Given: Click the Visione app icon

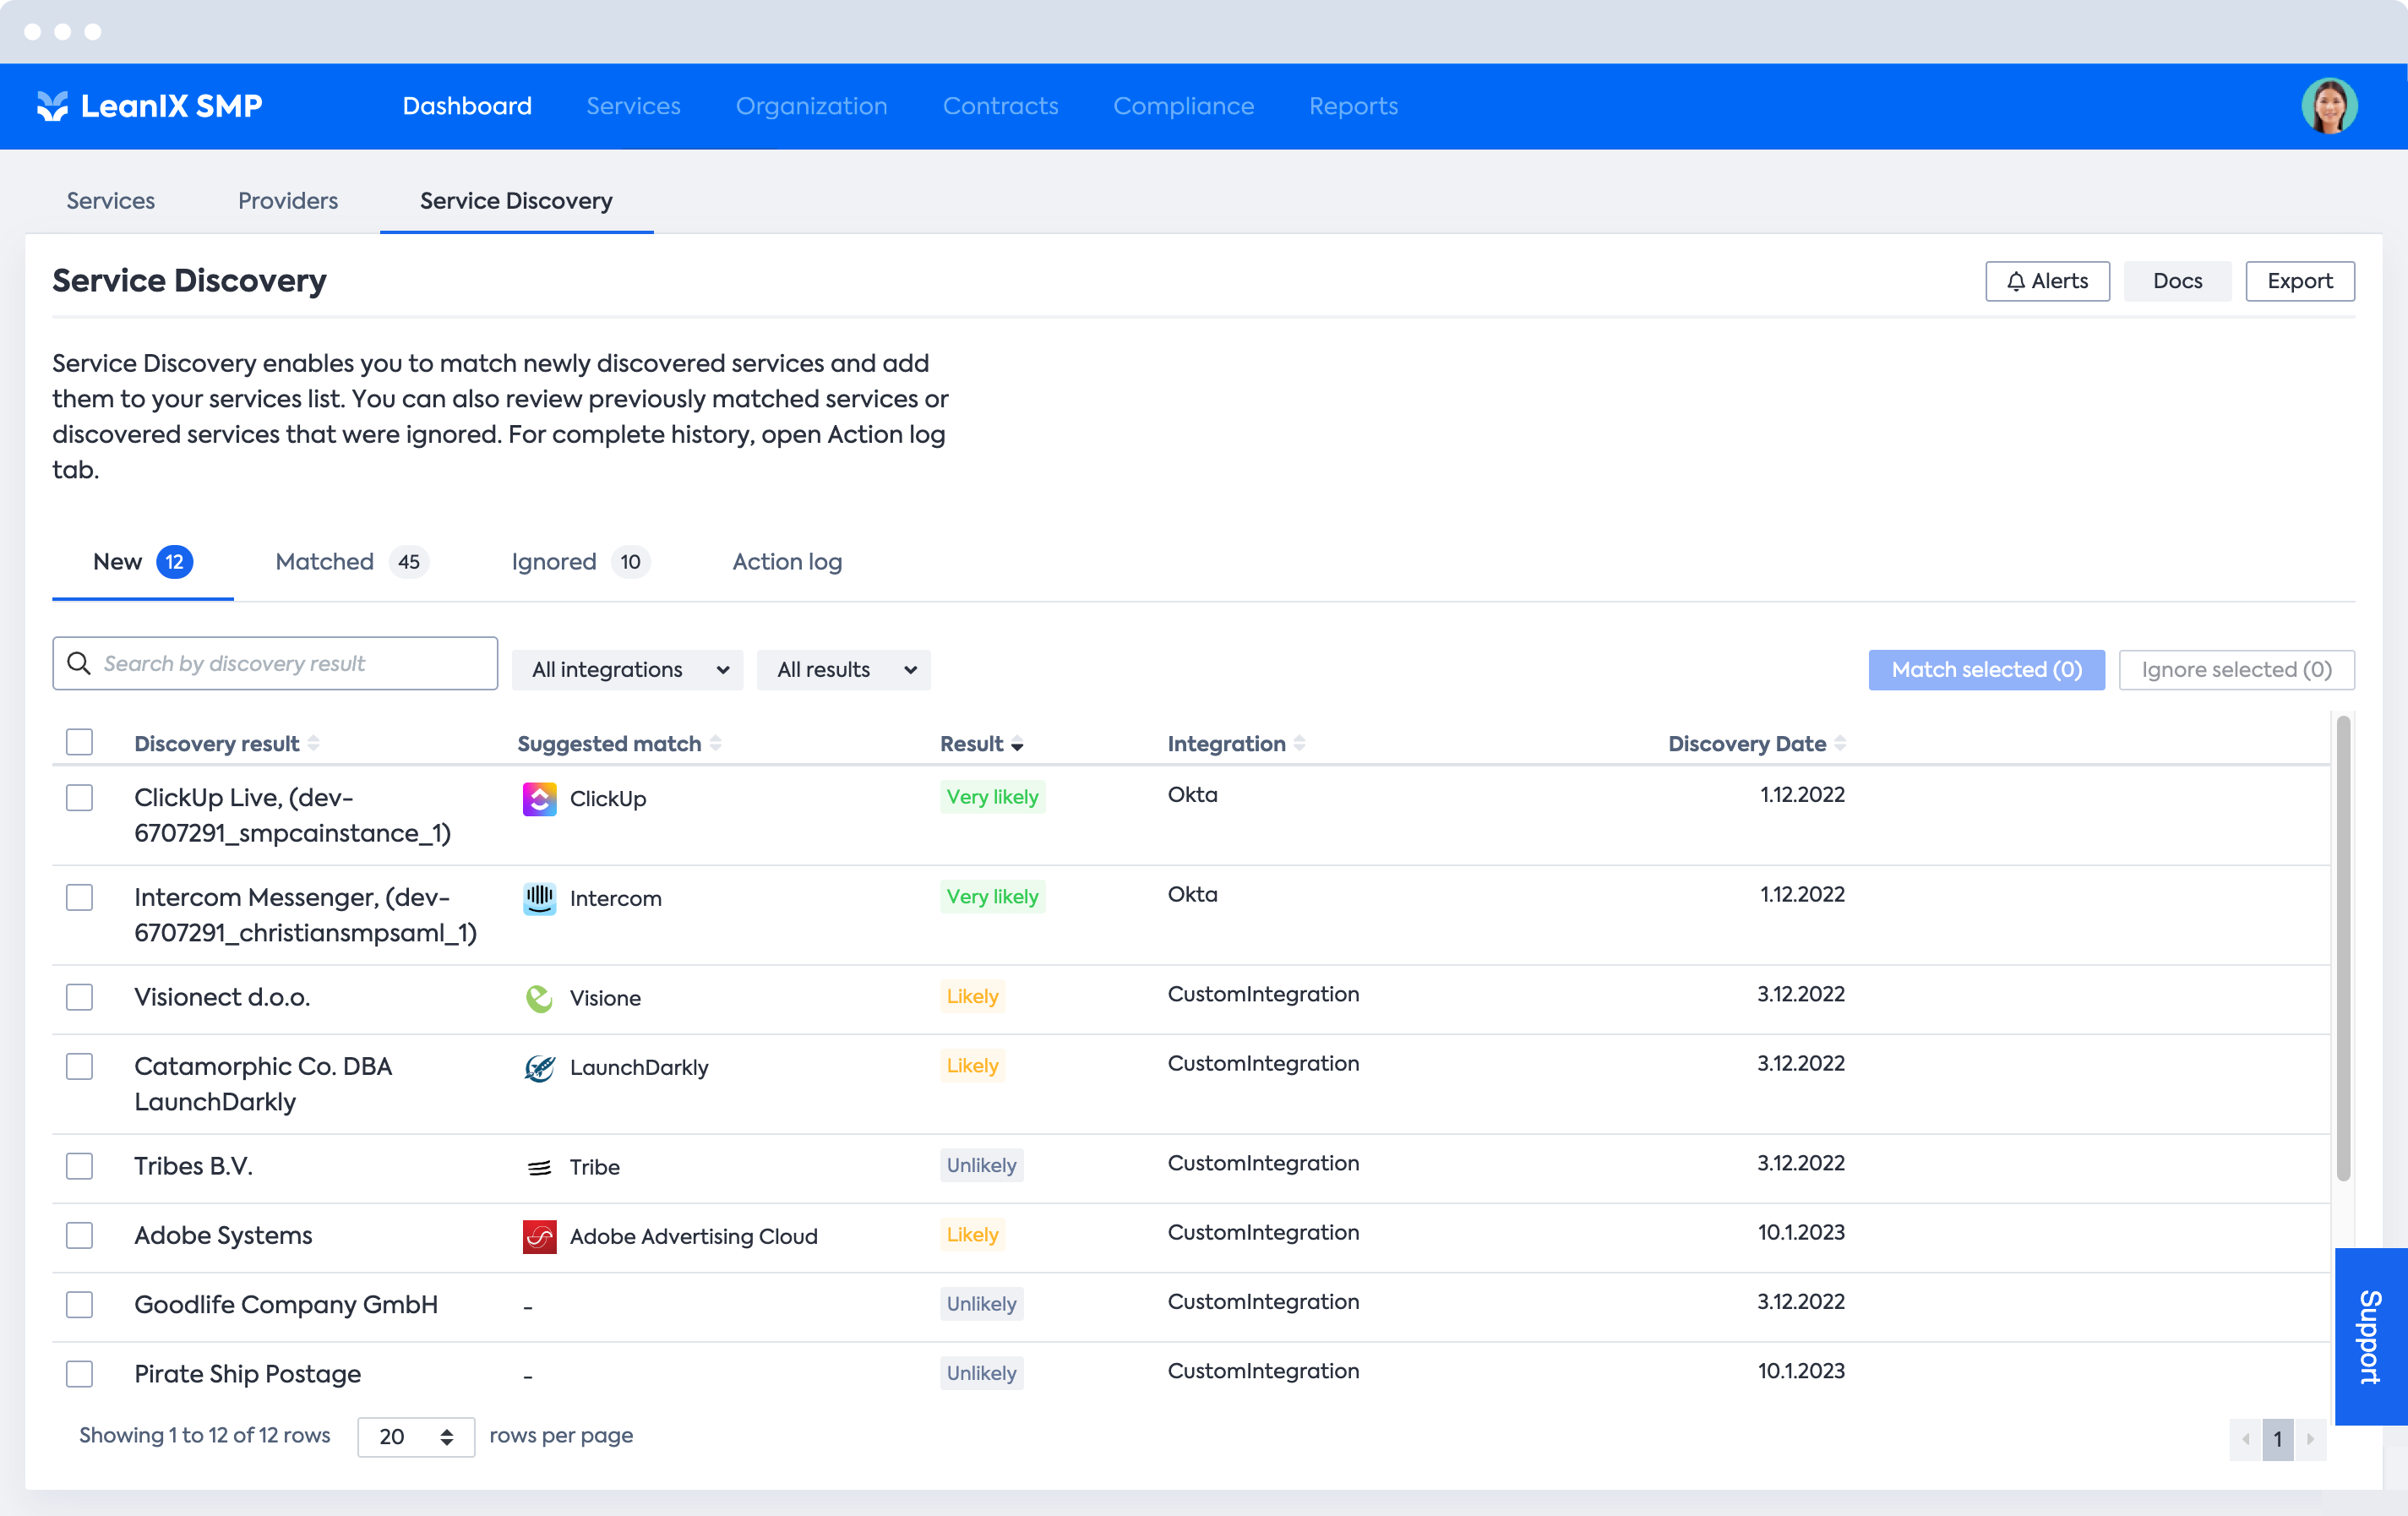Looking at the screenshot, I should [539, 998].
